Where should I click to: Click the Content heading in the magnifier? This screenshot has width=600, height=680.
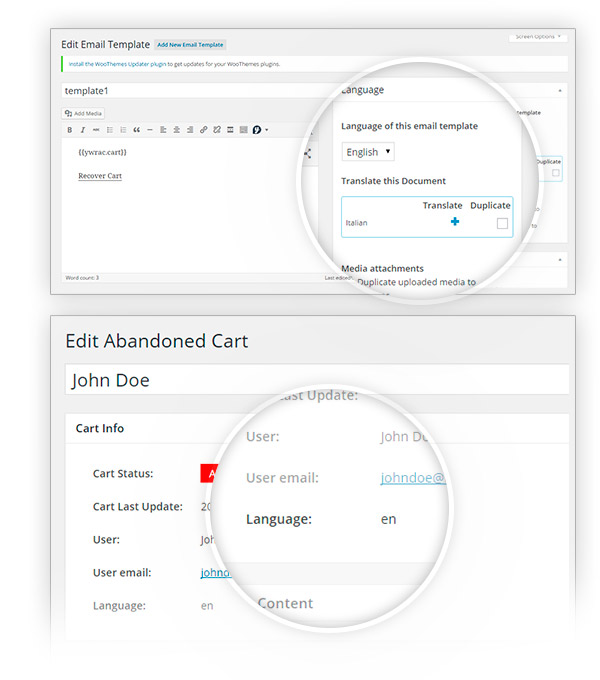tap(285, 603)
